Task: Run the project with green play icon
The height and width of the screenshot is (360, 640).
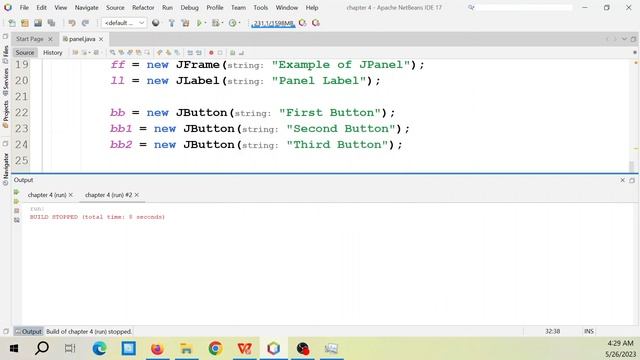Action: 199,23
